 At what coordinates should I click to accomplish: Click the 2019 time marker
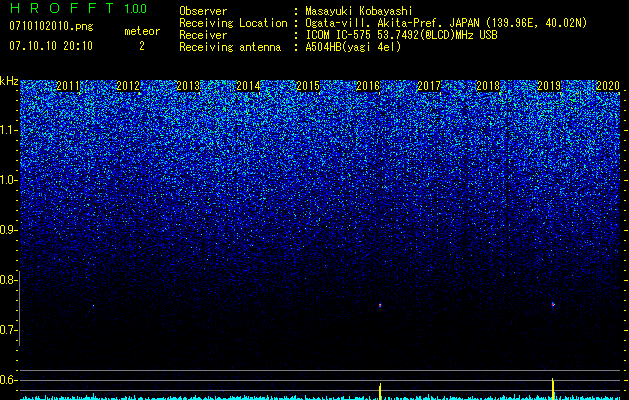(549, 86)
